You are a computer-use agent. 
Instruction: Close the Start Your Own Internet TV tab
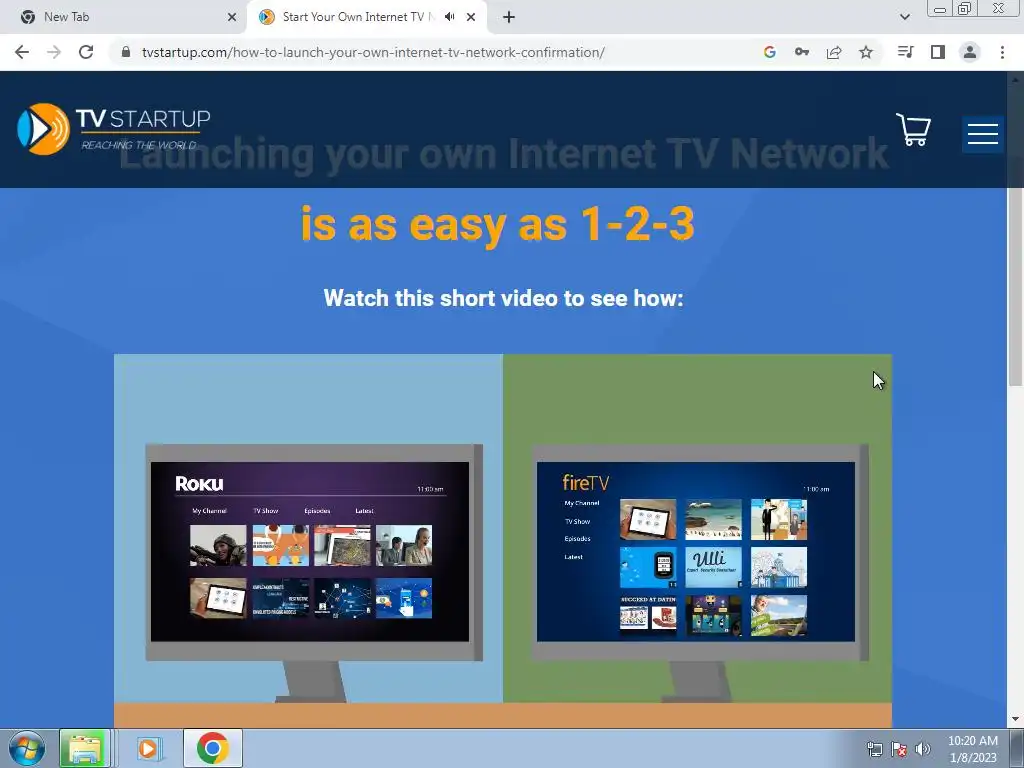pos(471,17)
